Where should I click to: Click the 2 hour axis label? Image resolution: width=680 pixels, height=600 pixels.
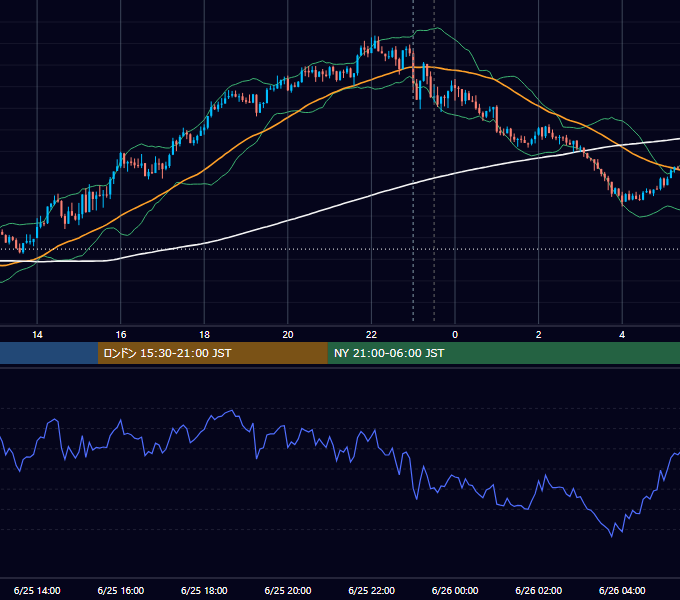(539, 335)
